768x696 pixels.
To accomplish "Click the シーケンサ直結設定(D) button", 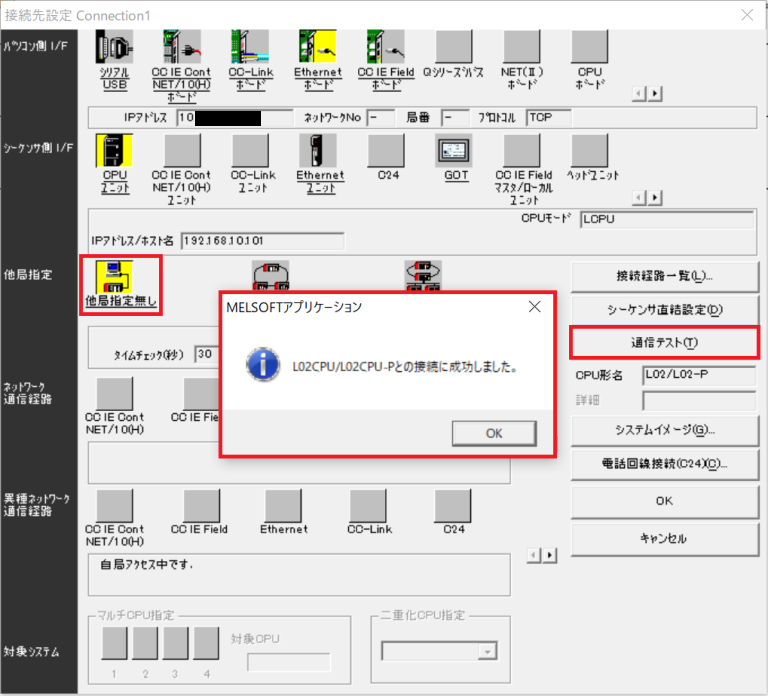I will (664, 309).
